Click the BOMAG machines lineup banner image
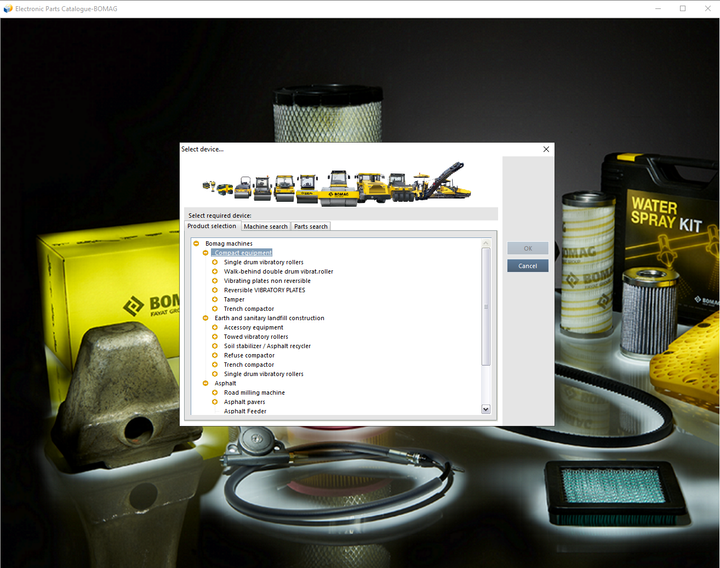720x568 pixels. click(337, 184)
